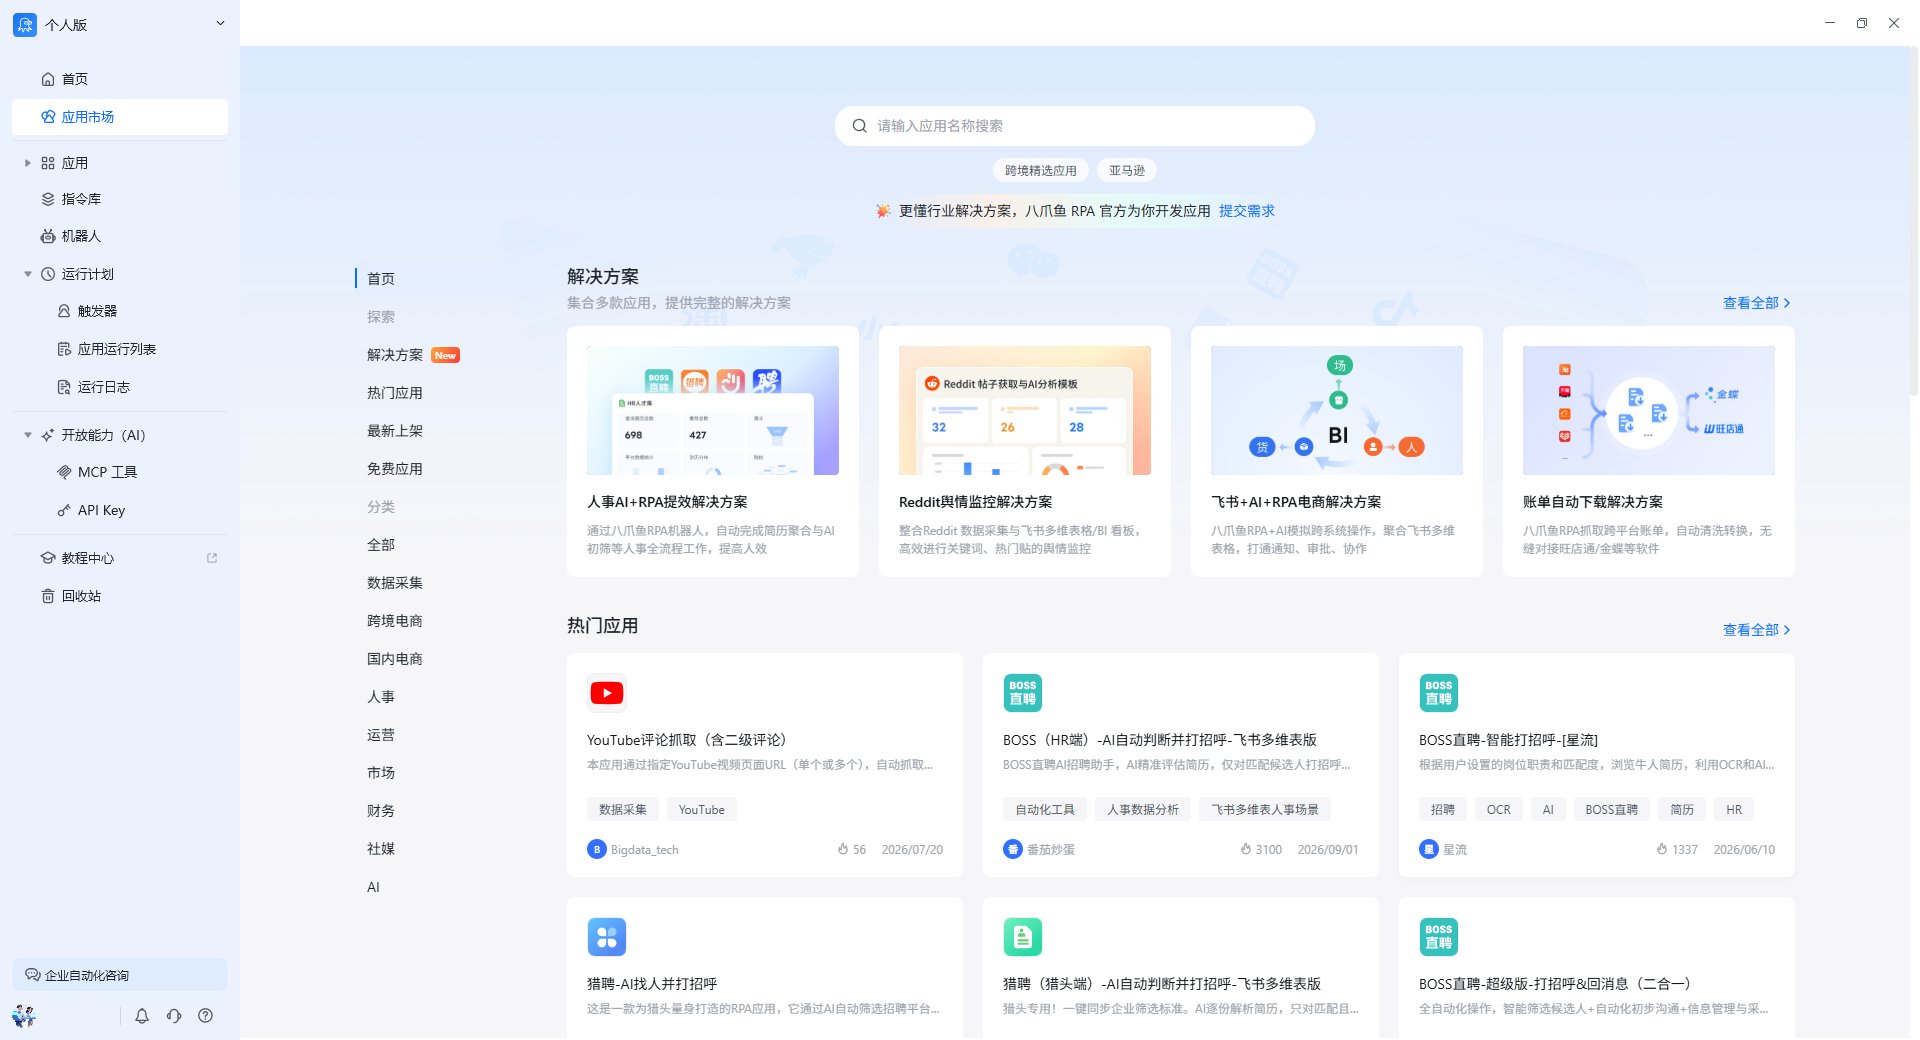Open 回收站 recycle bin

click(x=120, y=596)
